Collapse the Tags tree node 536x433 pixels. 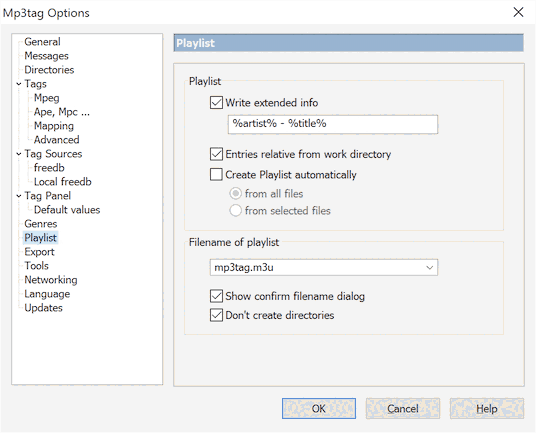click(x=19, y=84)
